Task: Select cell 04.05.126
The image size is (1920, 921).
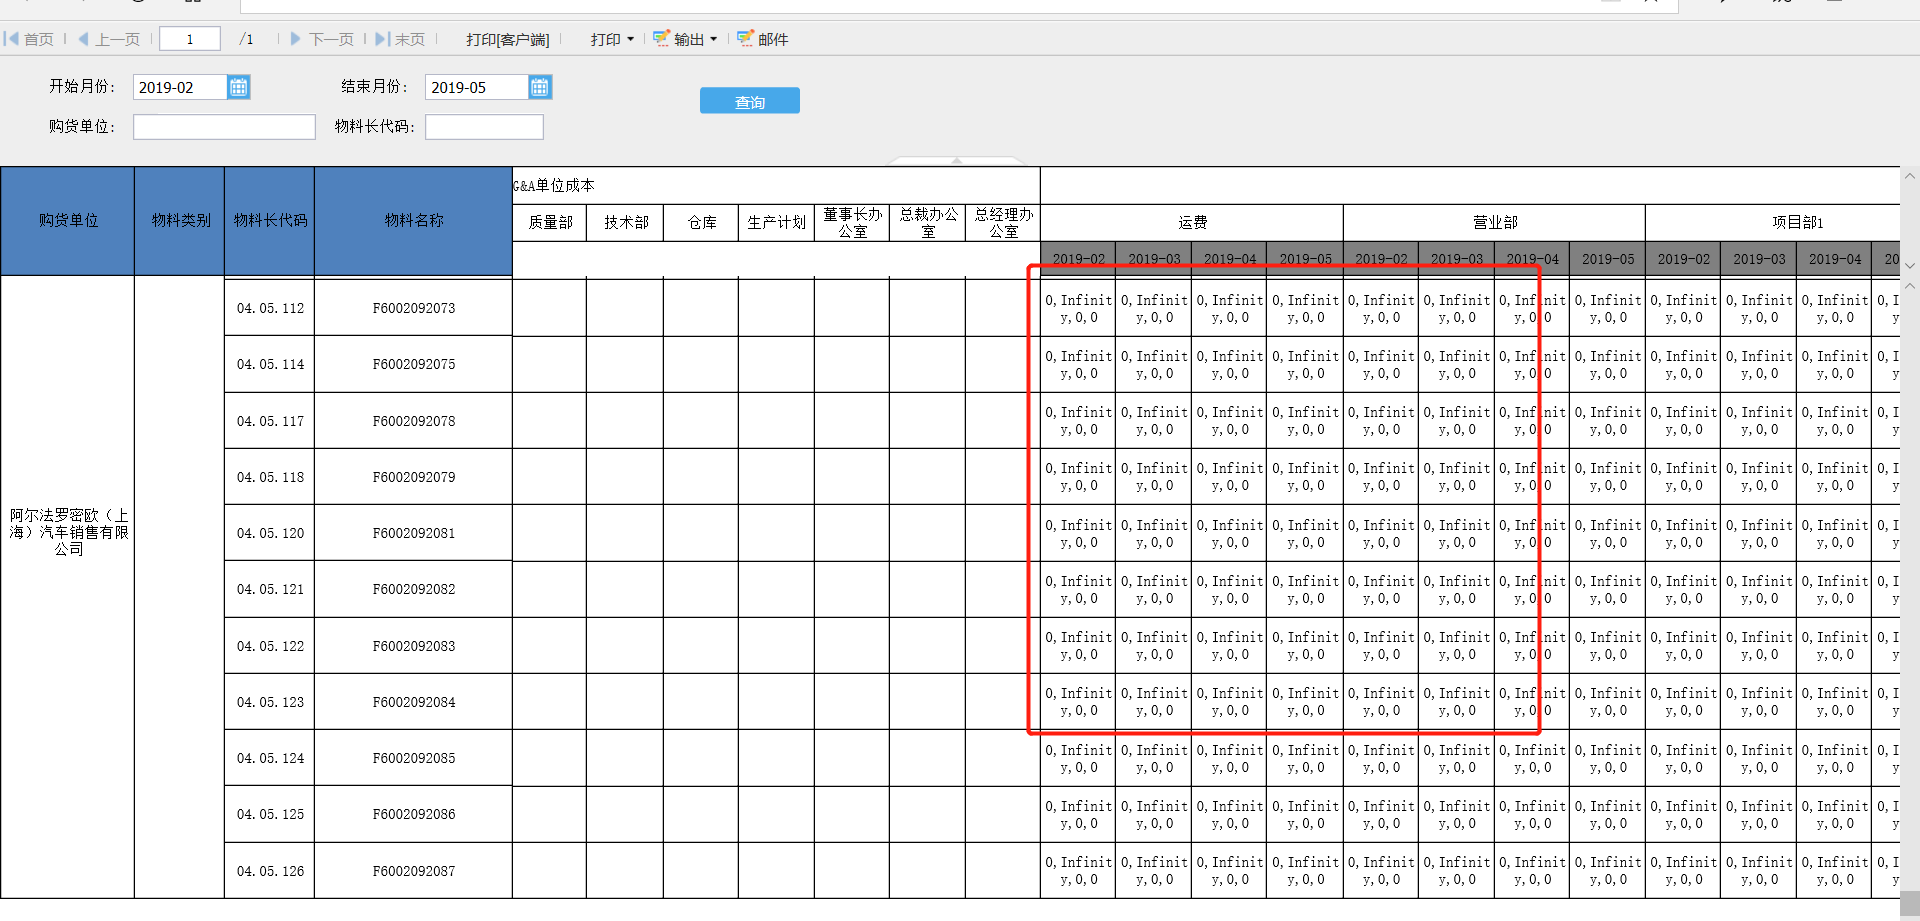Action: 270,871
